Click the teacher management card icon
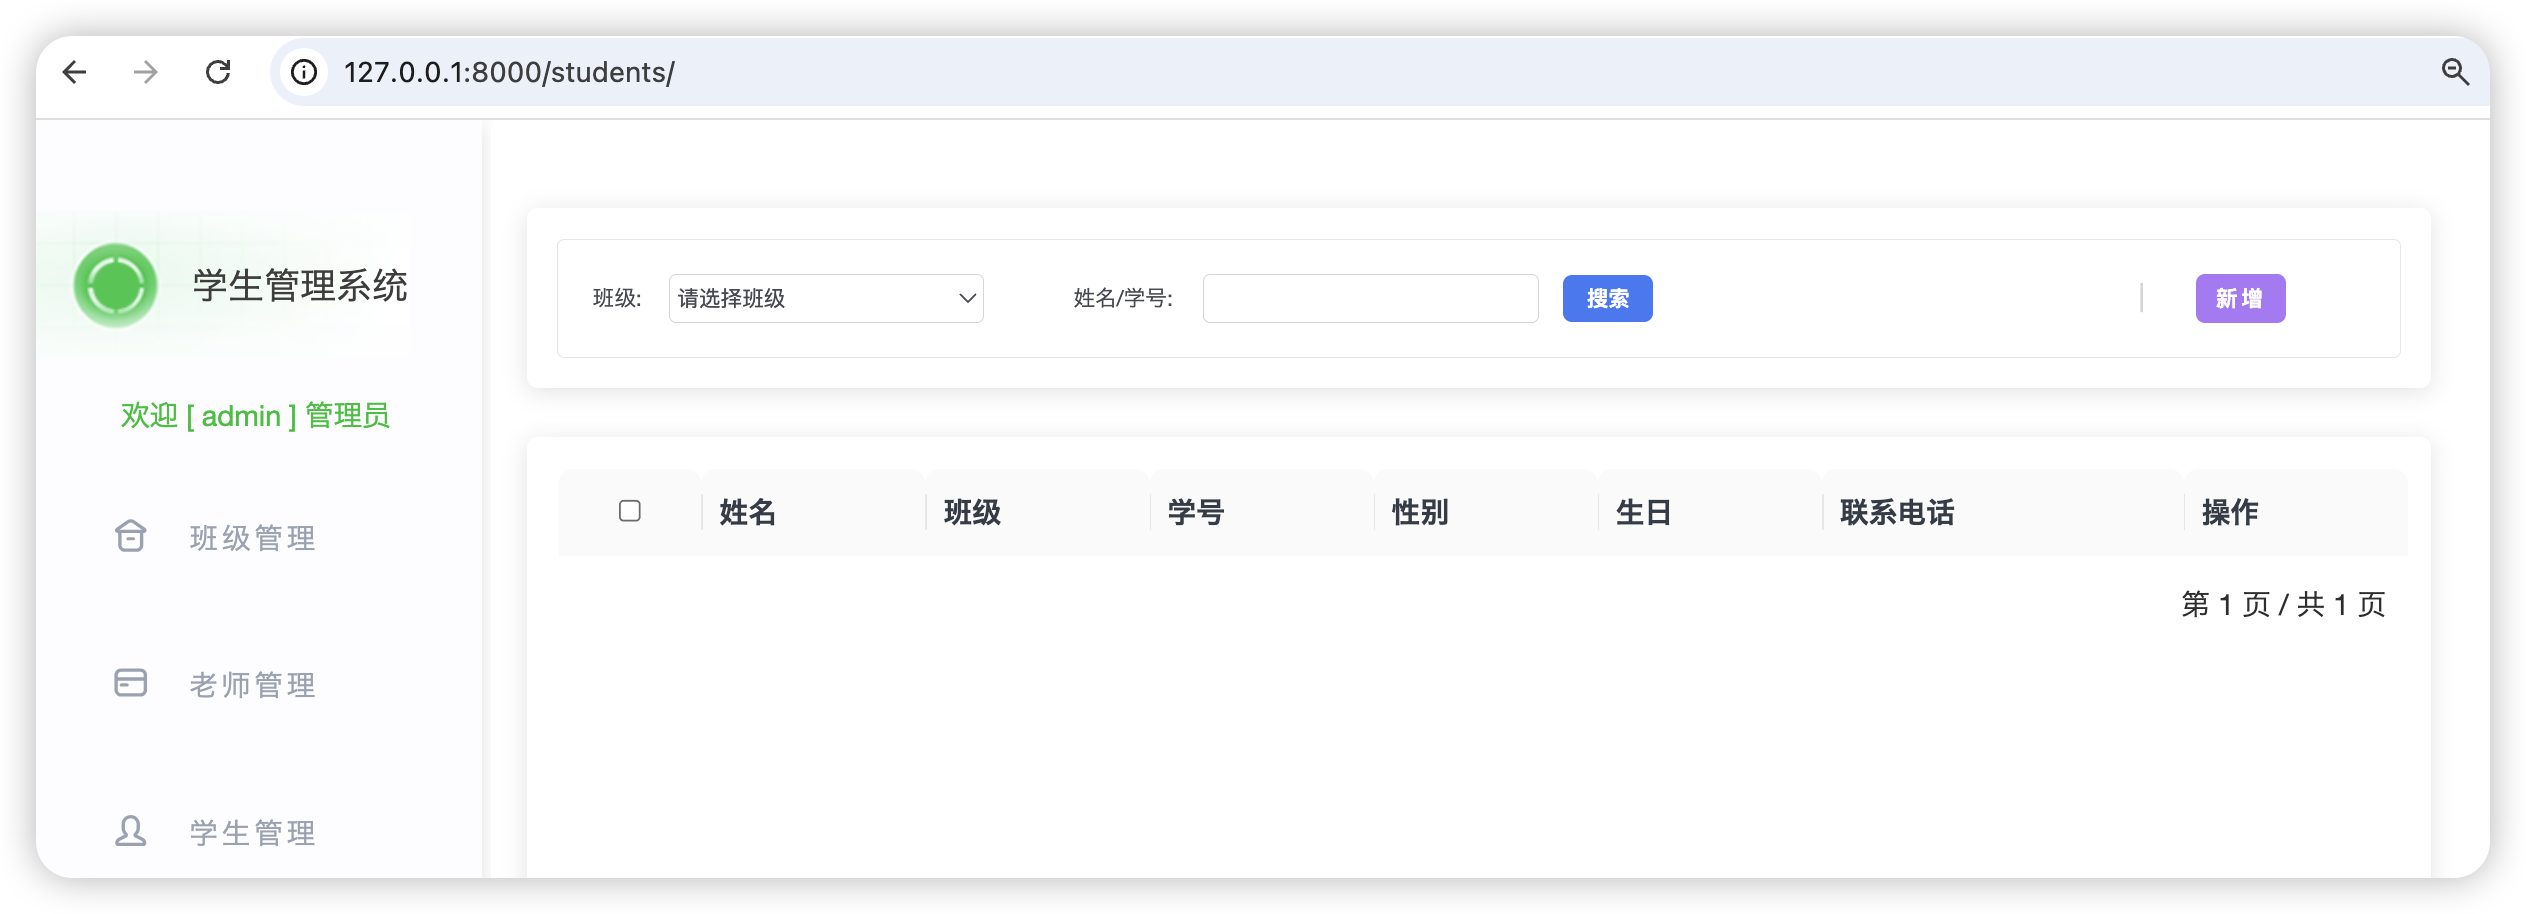2526x914 pixels. click(131, 683)
